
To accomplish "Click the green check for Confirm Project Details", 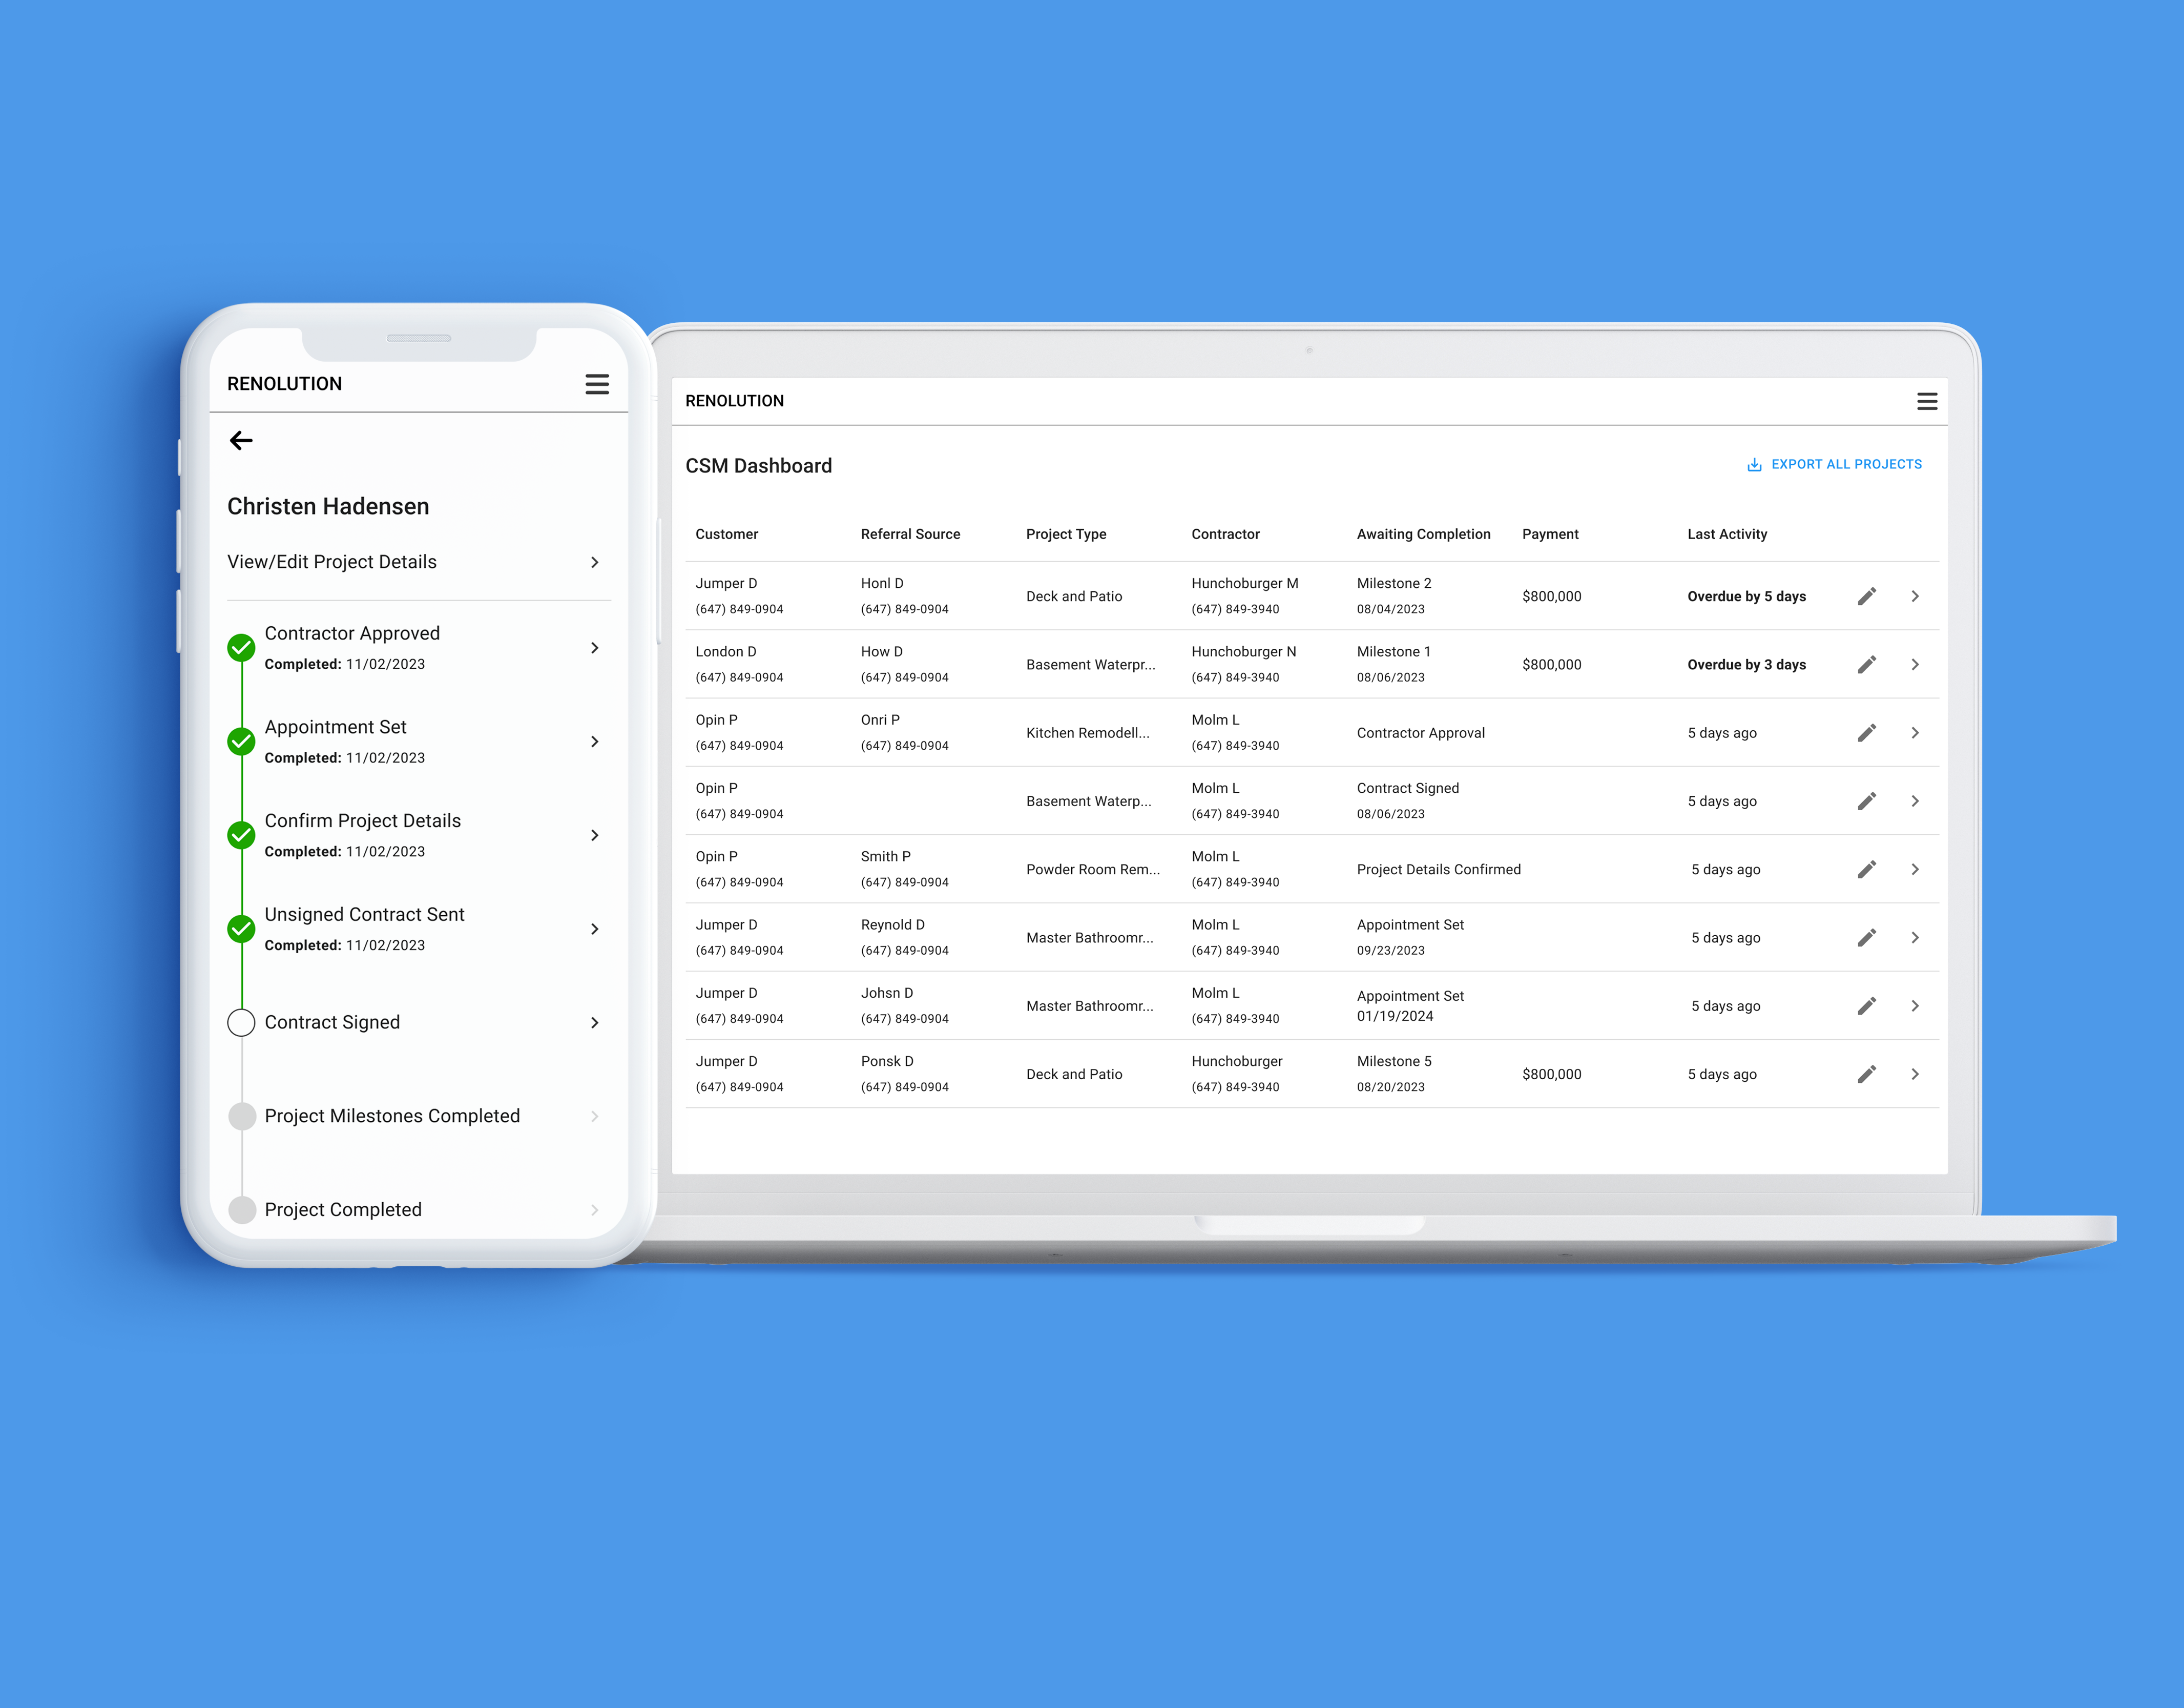I will click(241, 835).
